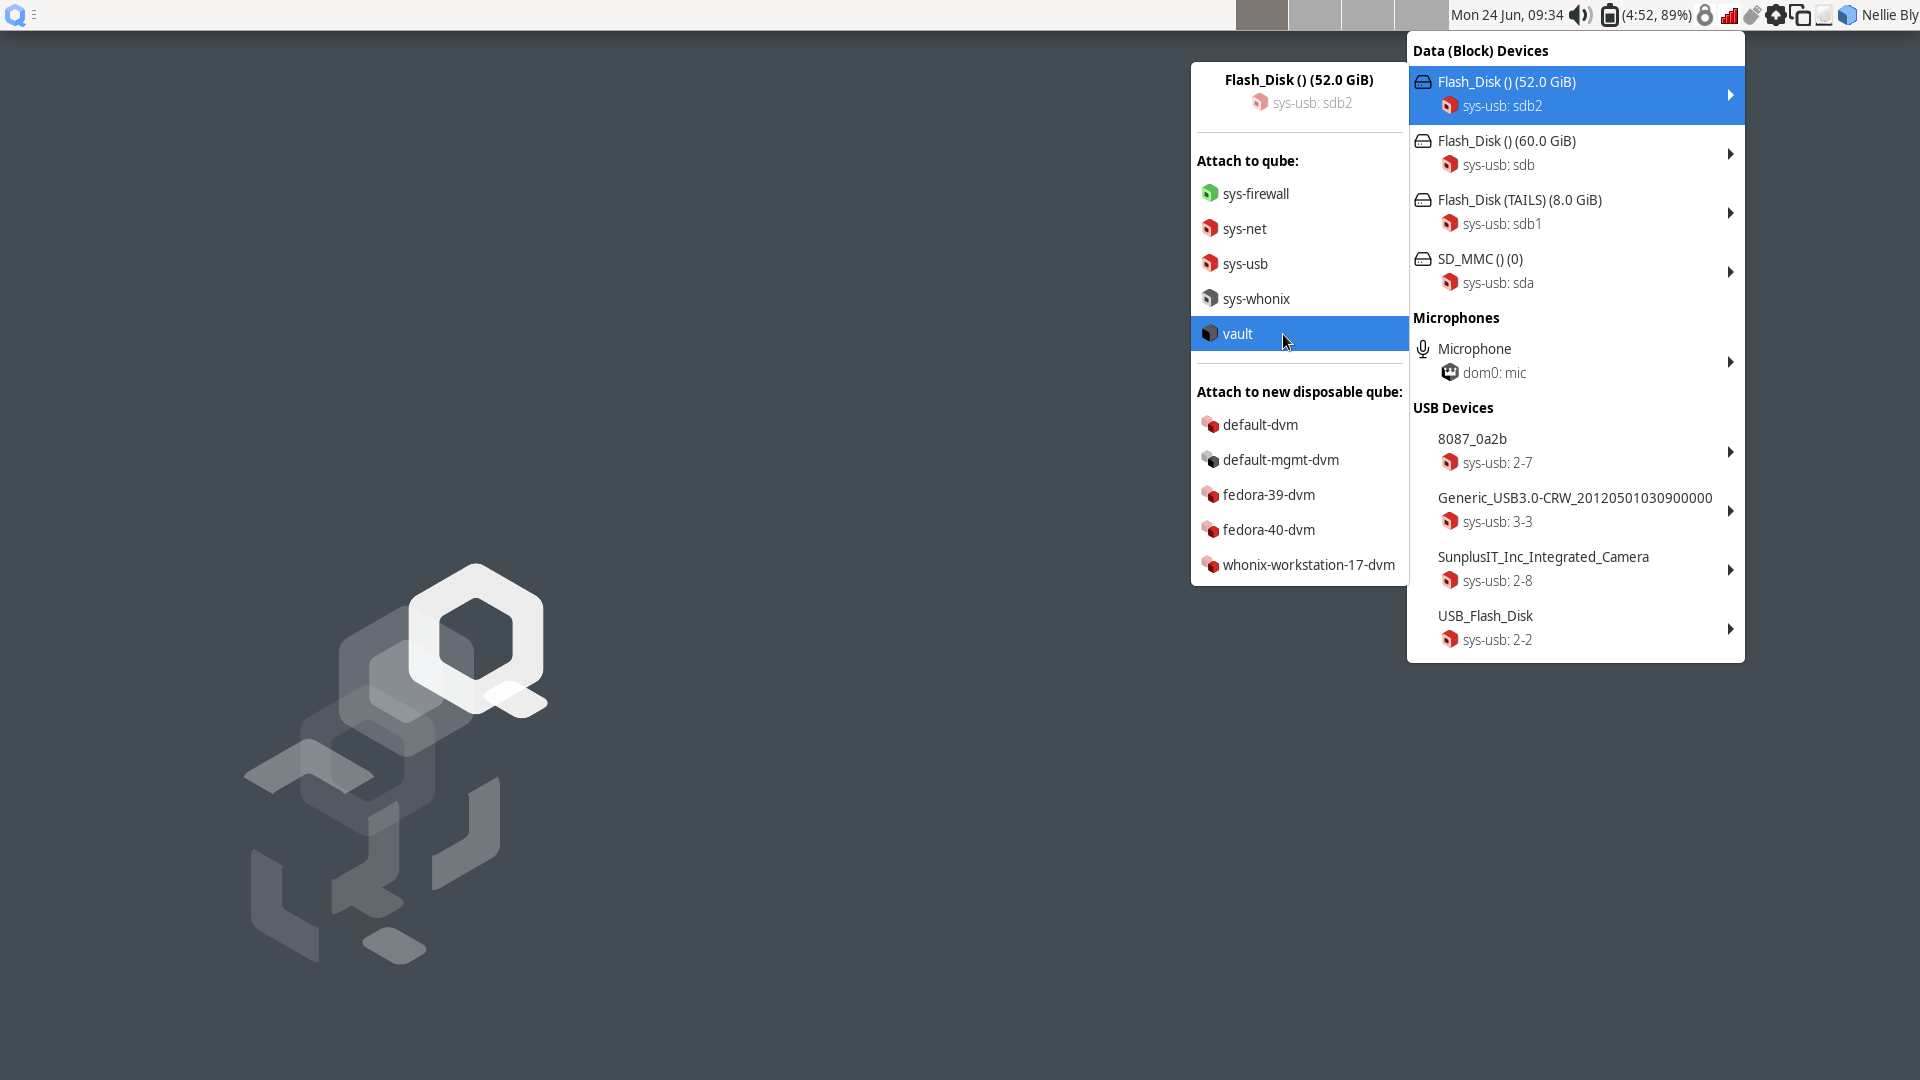Attach to new fedora-40-dvm disposable
The height and width of the screenshot is (1080, 1920).
1268,530
